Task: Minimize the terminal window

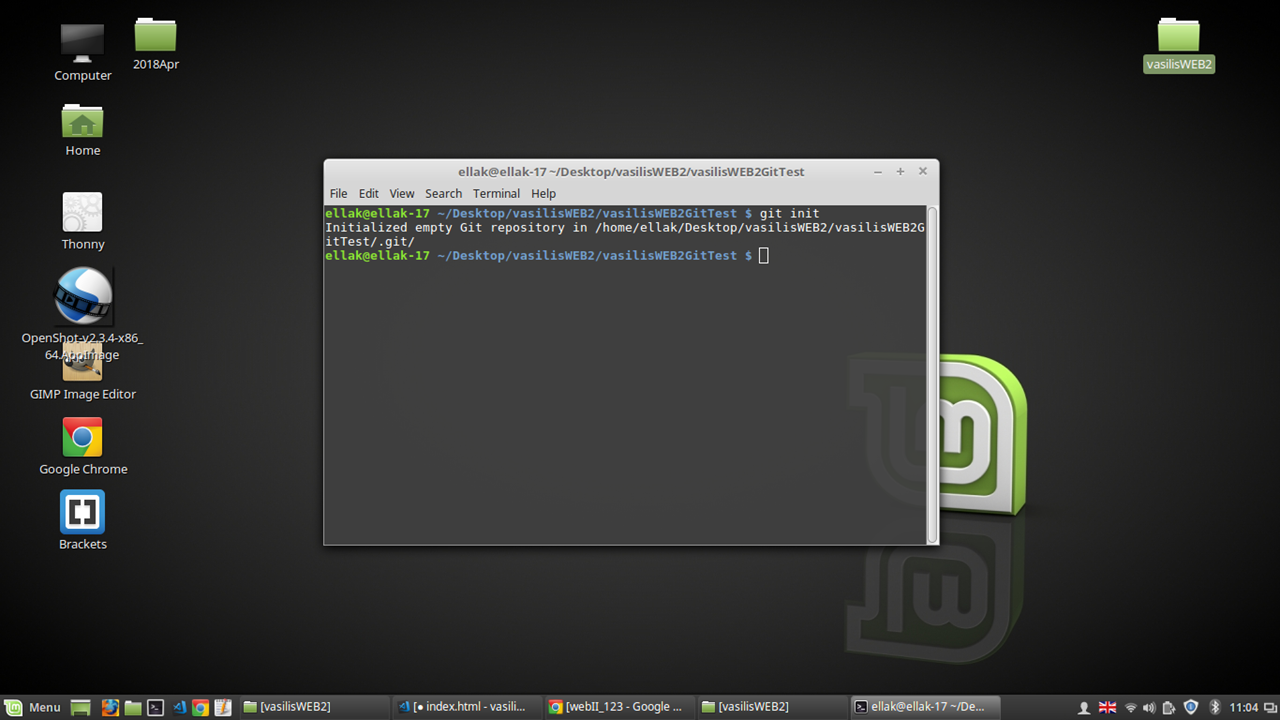Action: pos(878,172)
